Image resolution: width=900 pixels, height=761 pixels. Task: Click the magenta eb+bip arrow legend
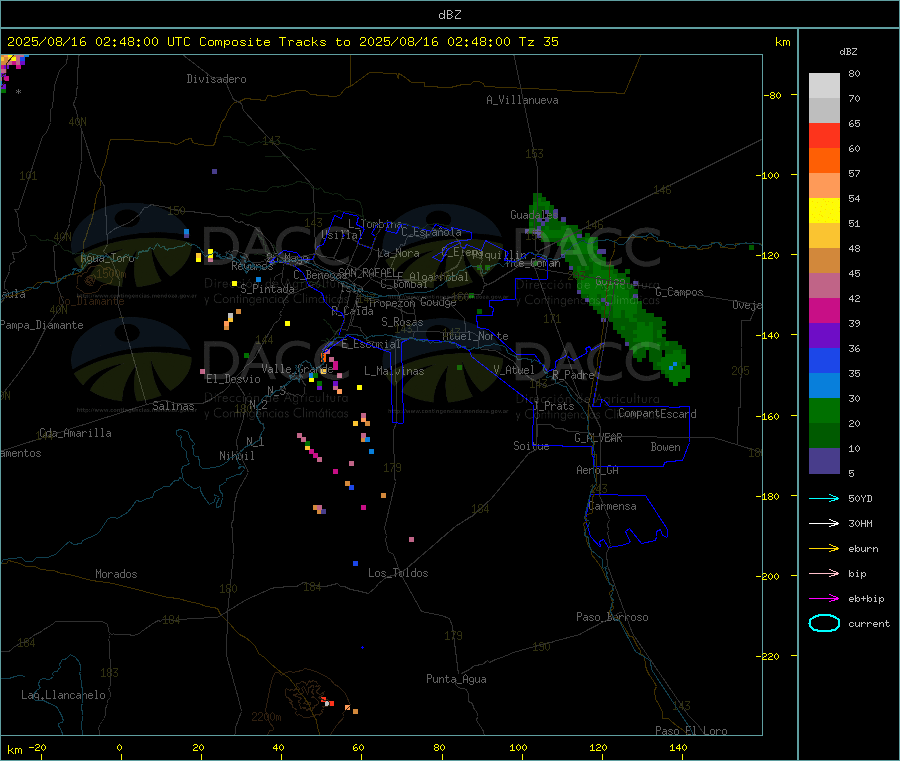[824, 598]
